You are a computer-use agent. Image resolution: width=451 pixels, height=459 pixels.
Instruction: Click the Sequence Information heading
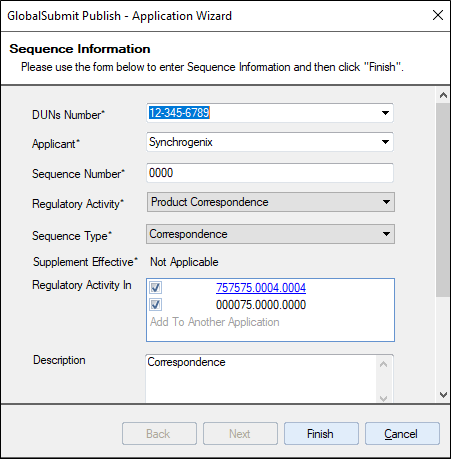pos(80,49)
